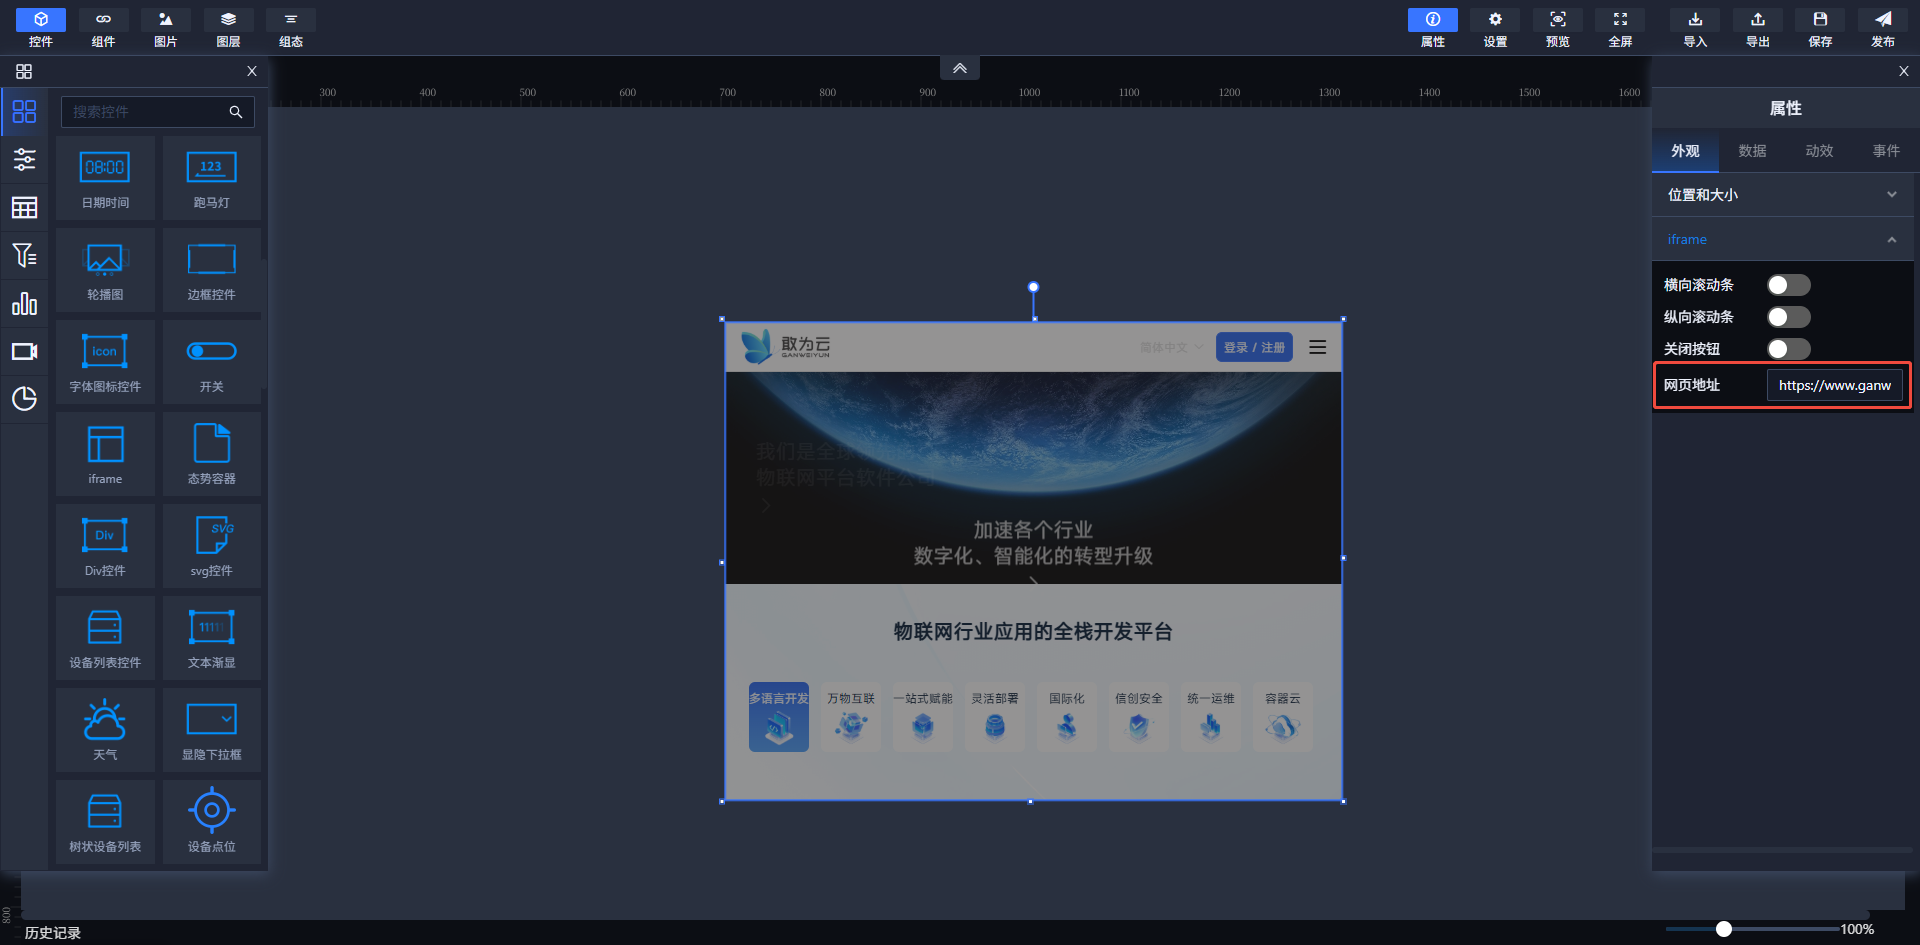1920x945 pixels.
Task: Select the 万物互联 card in iframe
Action: (851, 716)
